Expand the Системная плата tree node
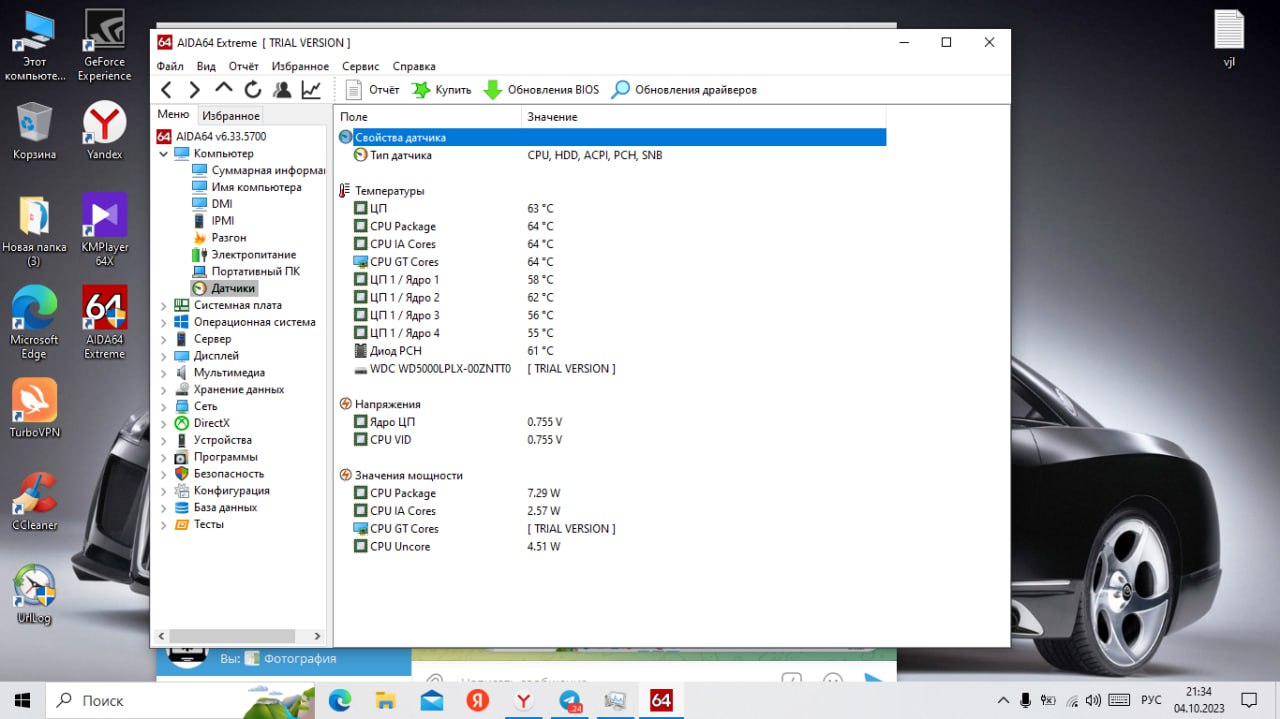Screen dimensions: 1280x719 pyautogui.click(x=164, y=305)
